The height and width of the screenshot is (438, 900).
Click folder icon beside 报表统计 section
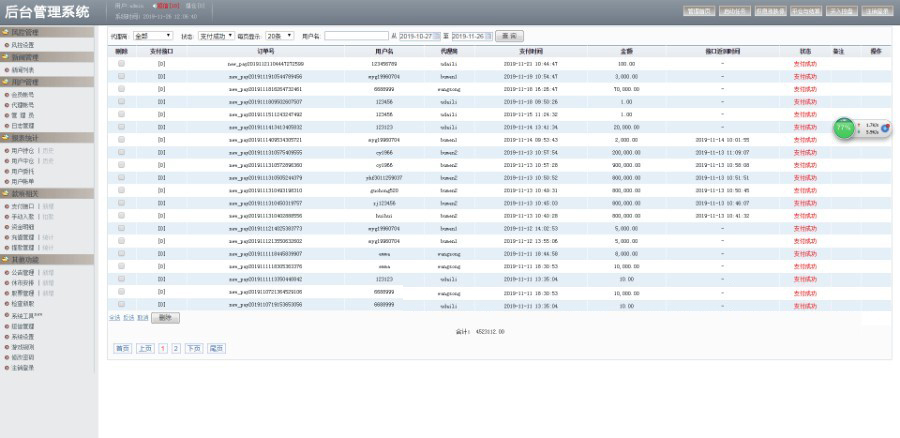pyautogui.click(x=5, y=138)
